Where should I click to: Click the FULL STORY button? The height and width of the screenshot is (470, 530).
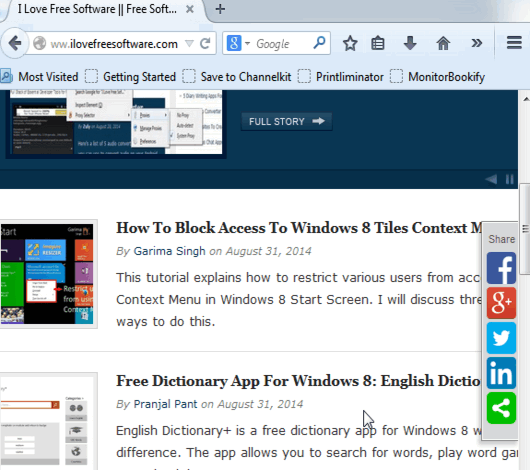coord(287,121)
